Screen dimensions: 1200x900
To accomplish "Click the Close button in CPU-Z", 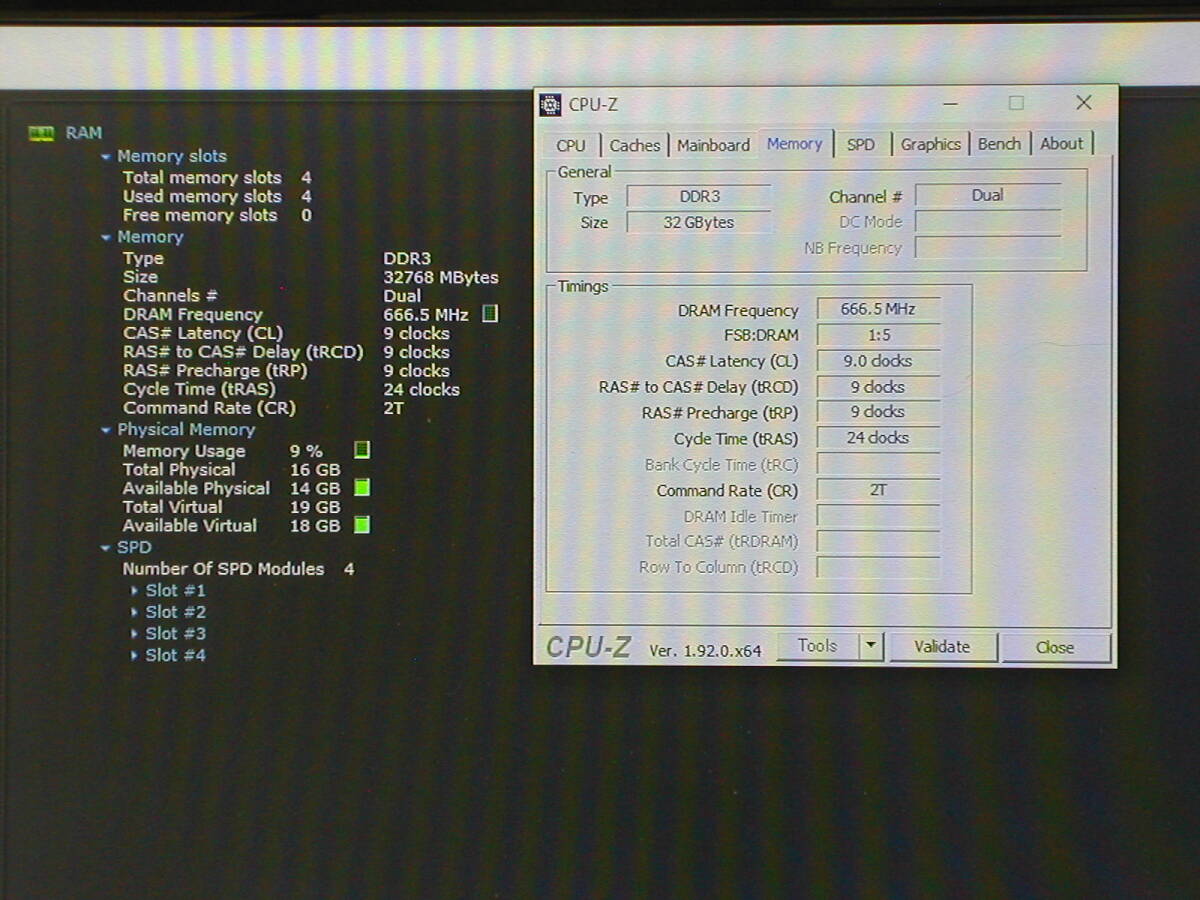I will coord(1055,648).
